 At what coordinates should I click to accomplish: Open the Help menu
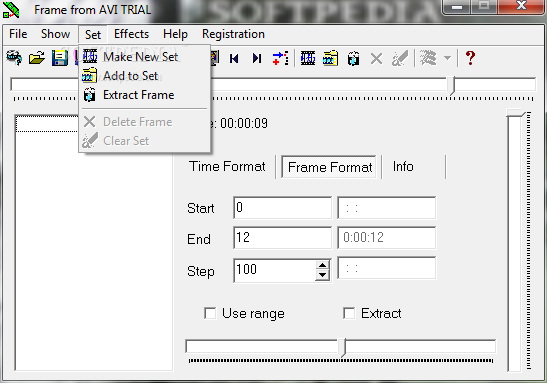point(175,34)
